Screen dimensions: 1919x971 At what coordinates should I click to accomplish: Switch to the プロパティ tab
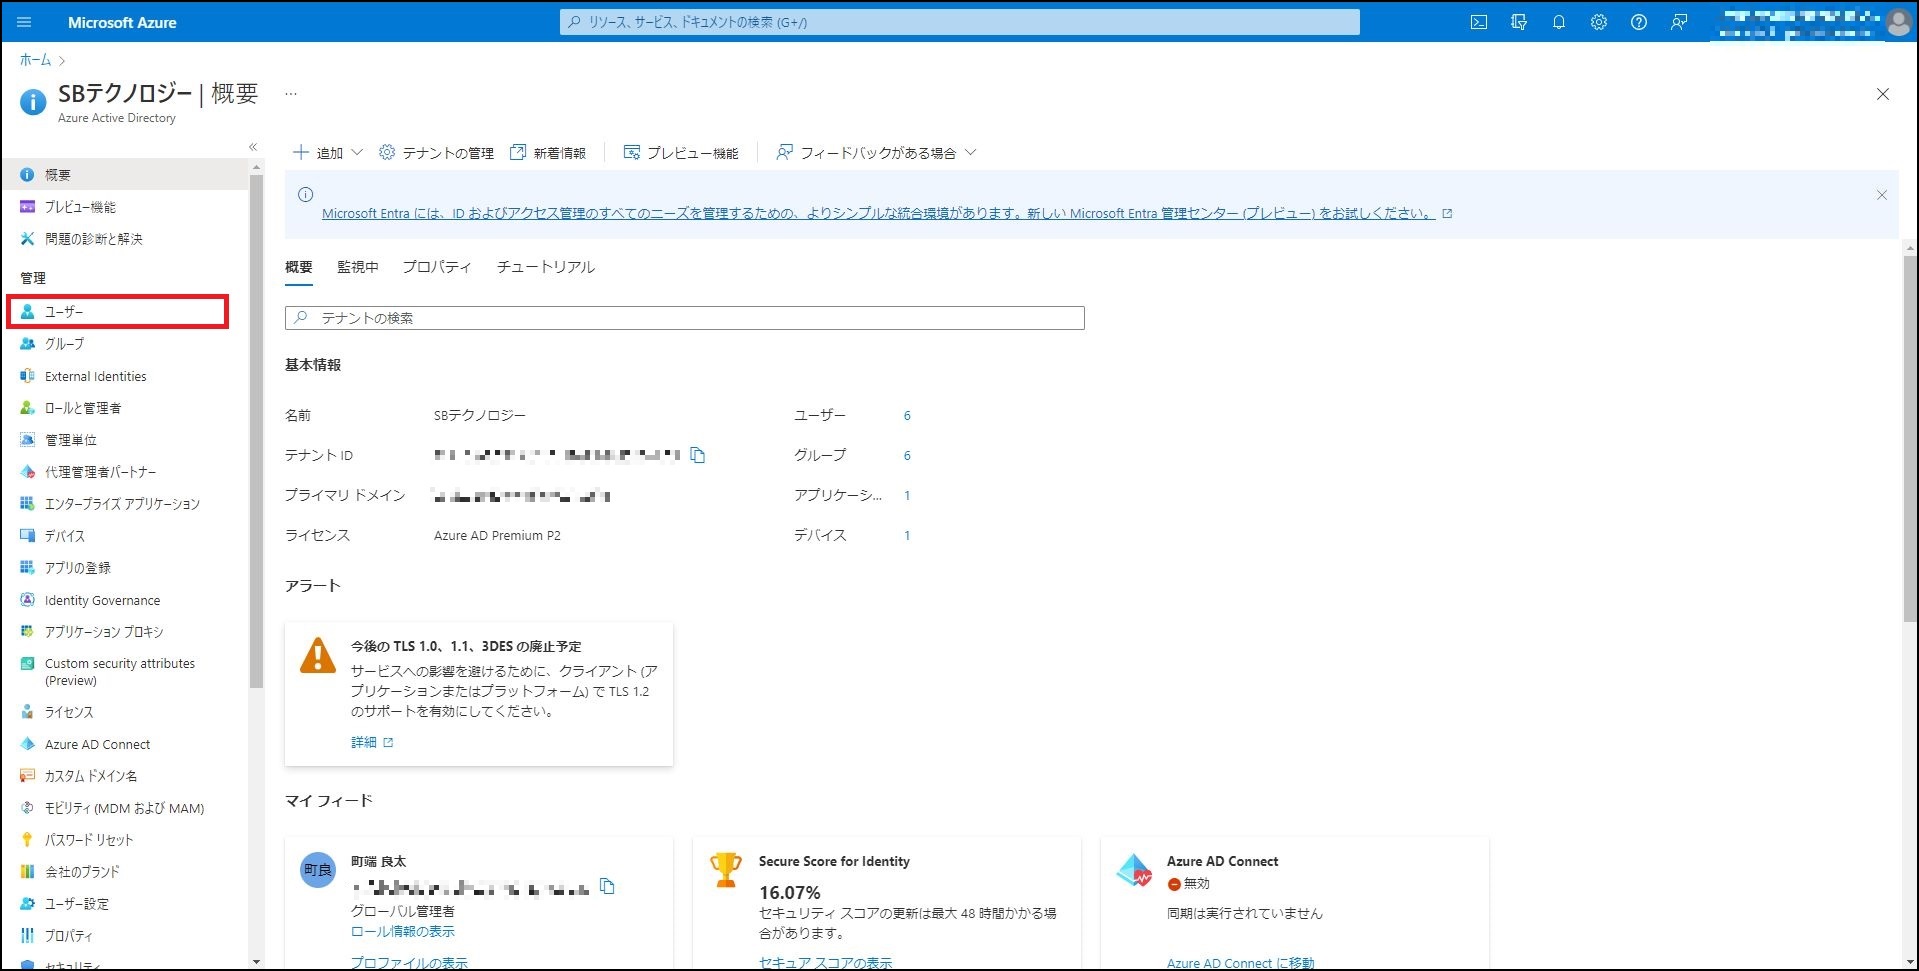[x=437, y=267]
